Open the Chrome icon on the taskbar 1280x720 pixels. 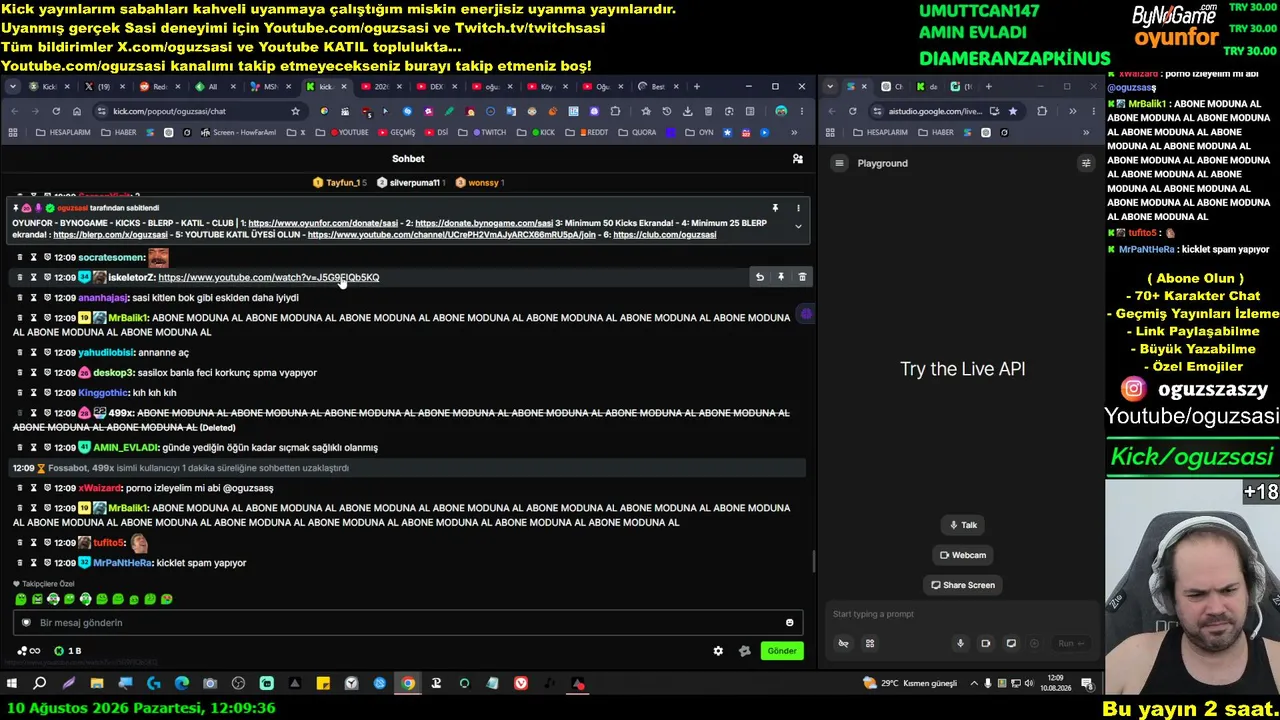pos(408,684)
